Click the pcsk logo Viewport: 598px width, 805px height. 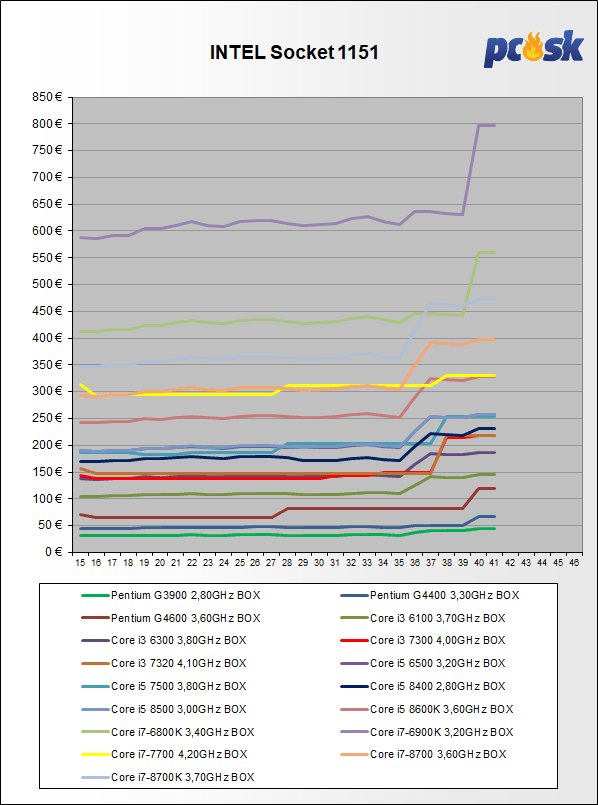coord(533,49)
